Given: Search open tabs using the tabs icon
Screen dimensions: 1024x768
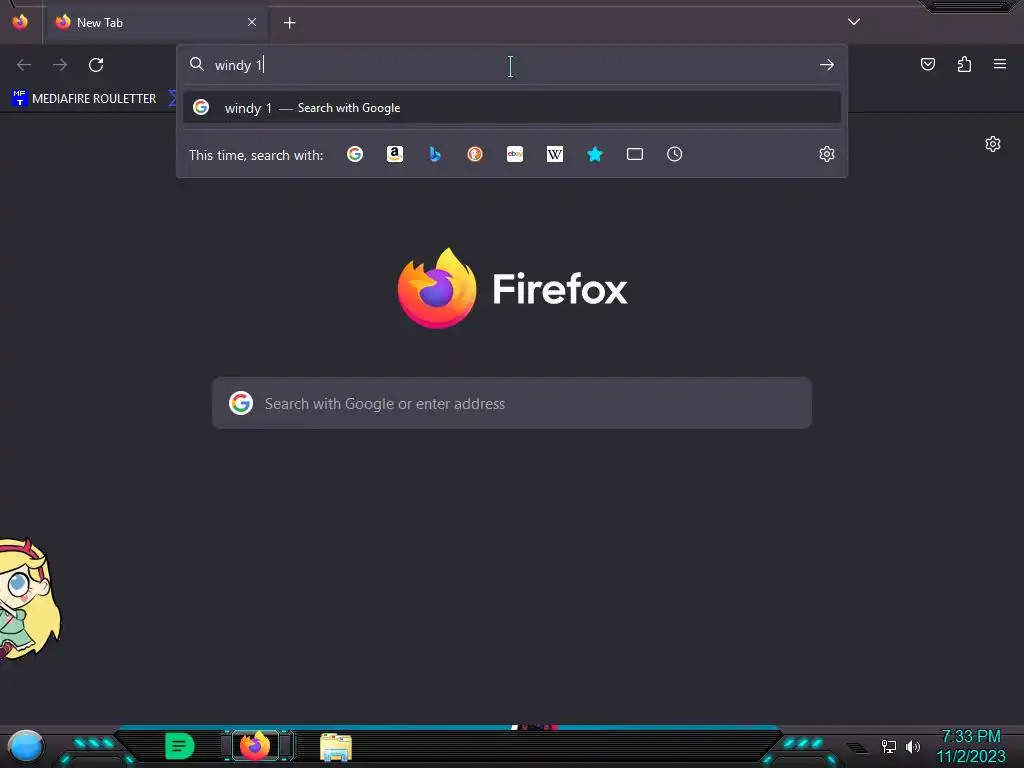Looking at the screenshot, I should [x=635, y=154].
